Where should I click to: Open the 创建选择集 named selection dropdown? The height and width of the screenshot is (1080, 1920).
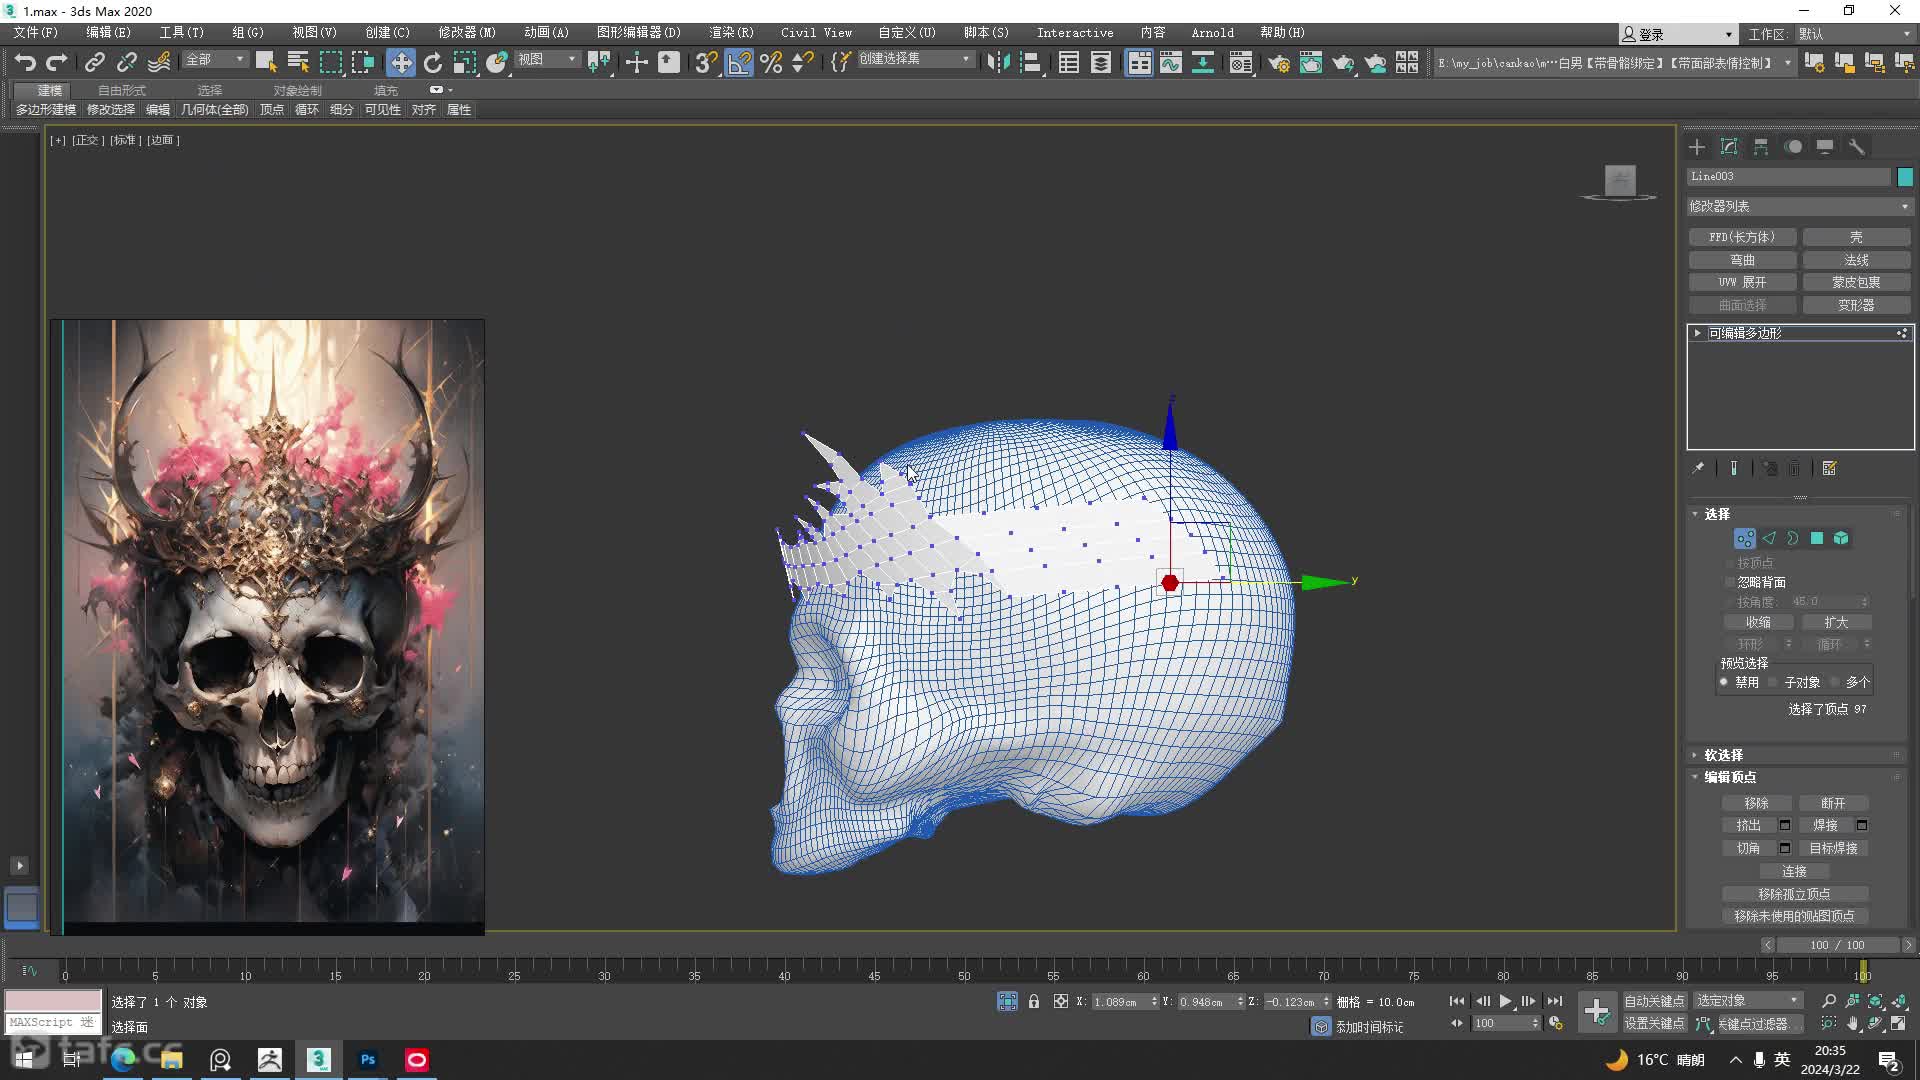pos(915,60)
